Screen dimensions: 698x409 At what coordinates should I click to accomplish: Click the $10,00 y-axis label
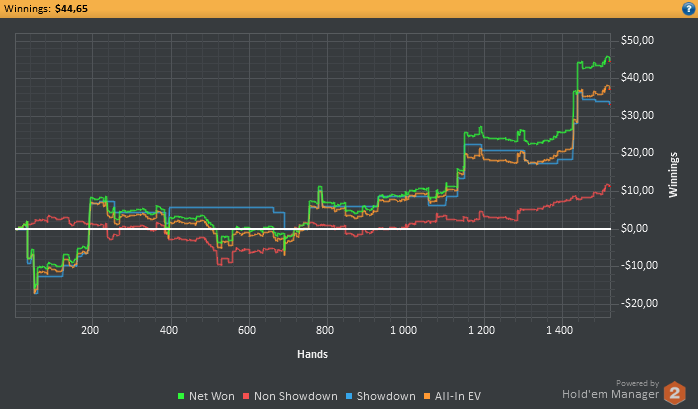637,190
